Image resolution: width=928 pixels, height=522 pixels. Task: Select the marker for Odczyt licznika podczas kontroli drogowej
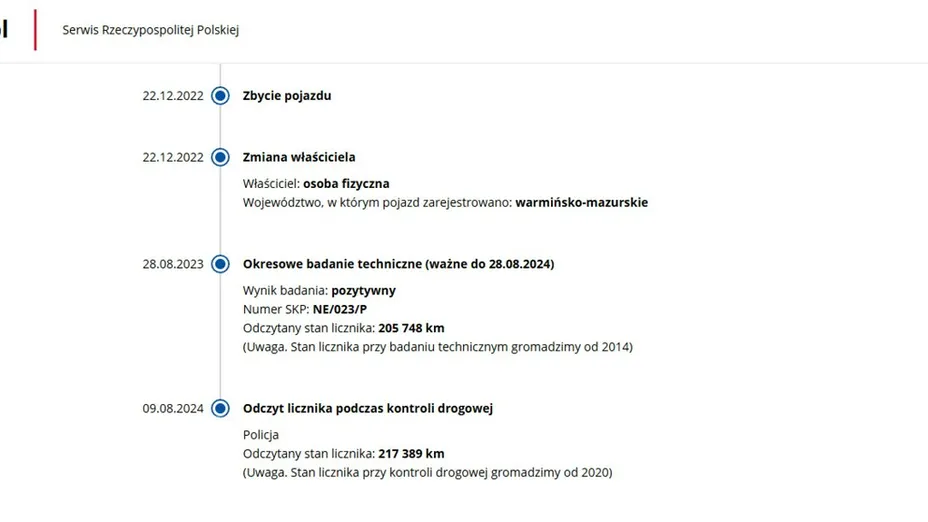click(221, 408)
